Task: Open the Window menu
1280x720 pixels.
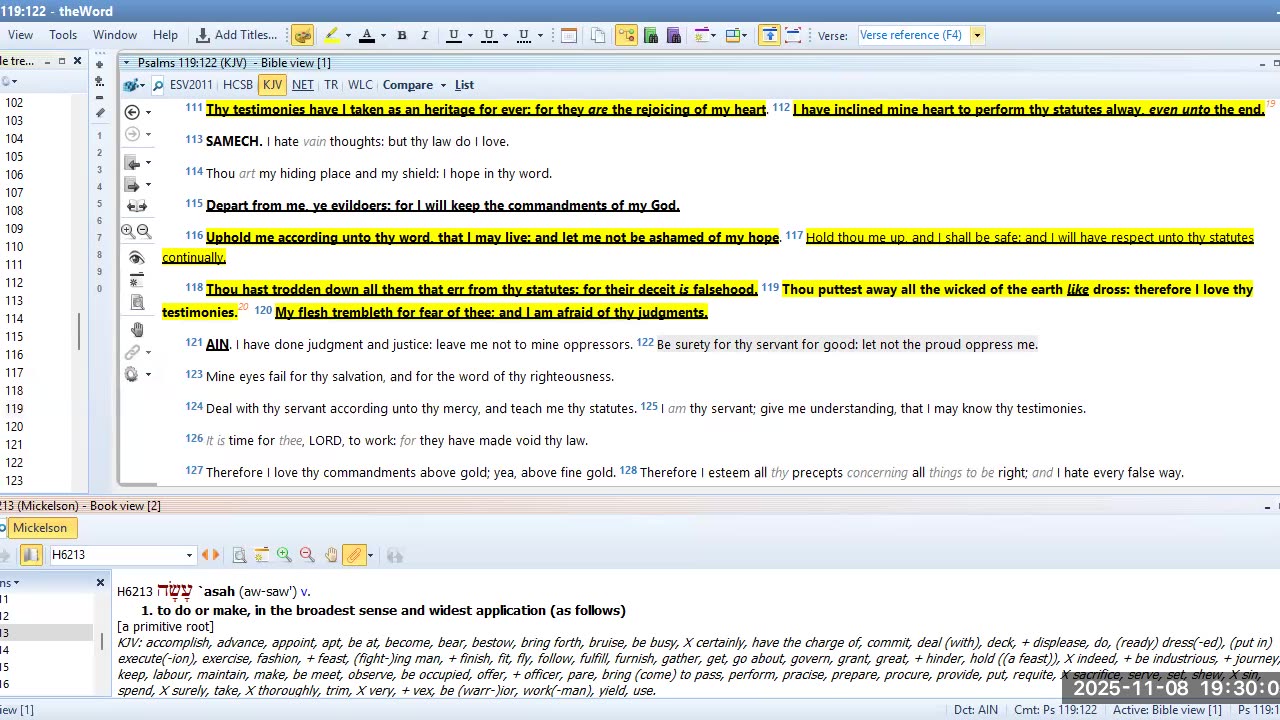Action: [x=115, y=35]
